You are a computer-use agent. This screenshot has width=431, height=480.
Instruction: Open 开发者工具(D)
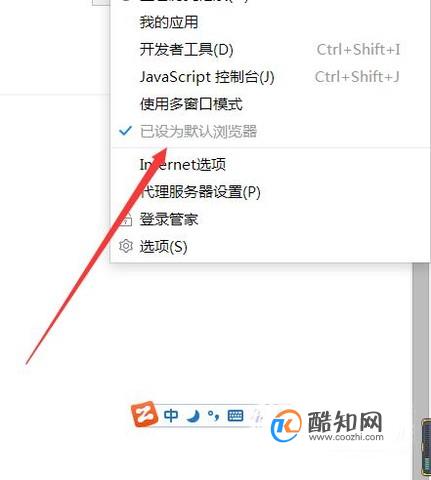click(x=270, y=50)
